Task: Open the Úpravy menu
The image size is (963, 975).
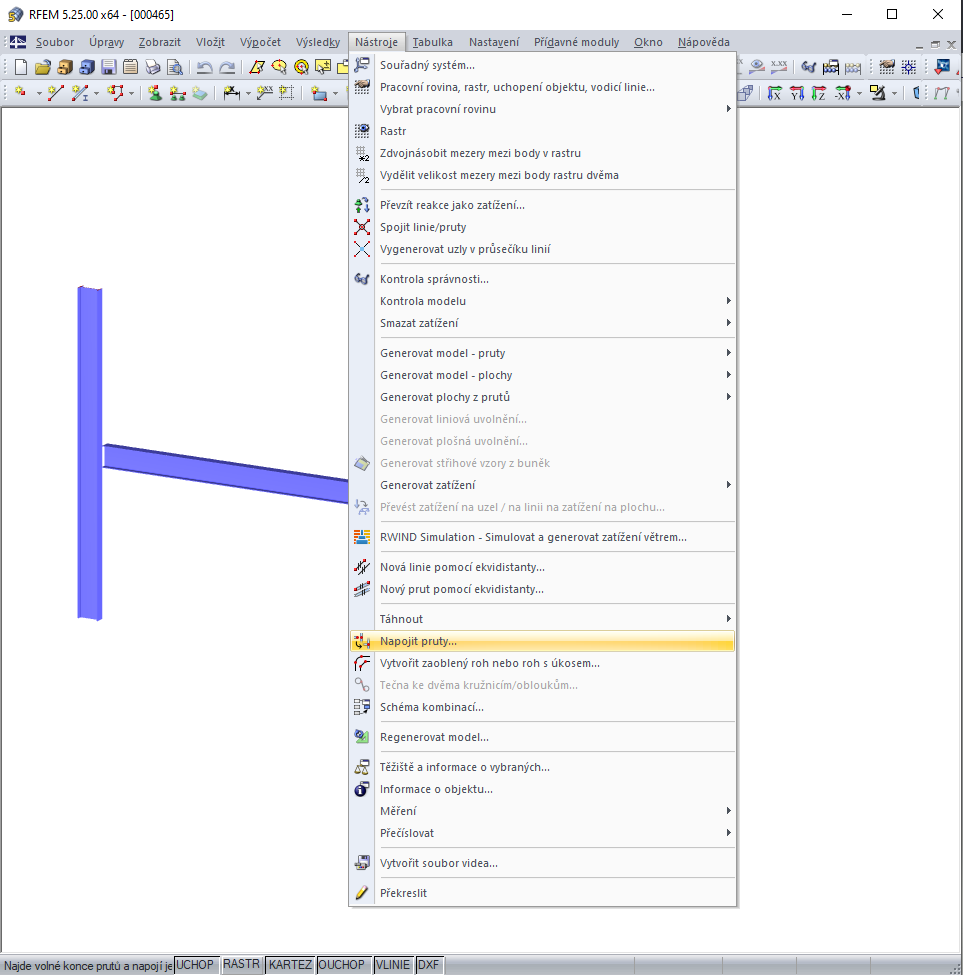Action: point(106,42)
